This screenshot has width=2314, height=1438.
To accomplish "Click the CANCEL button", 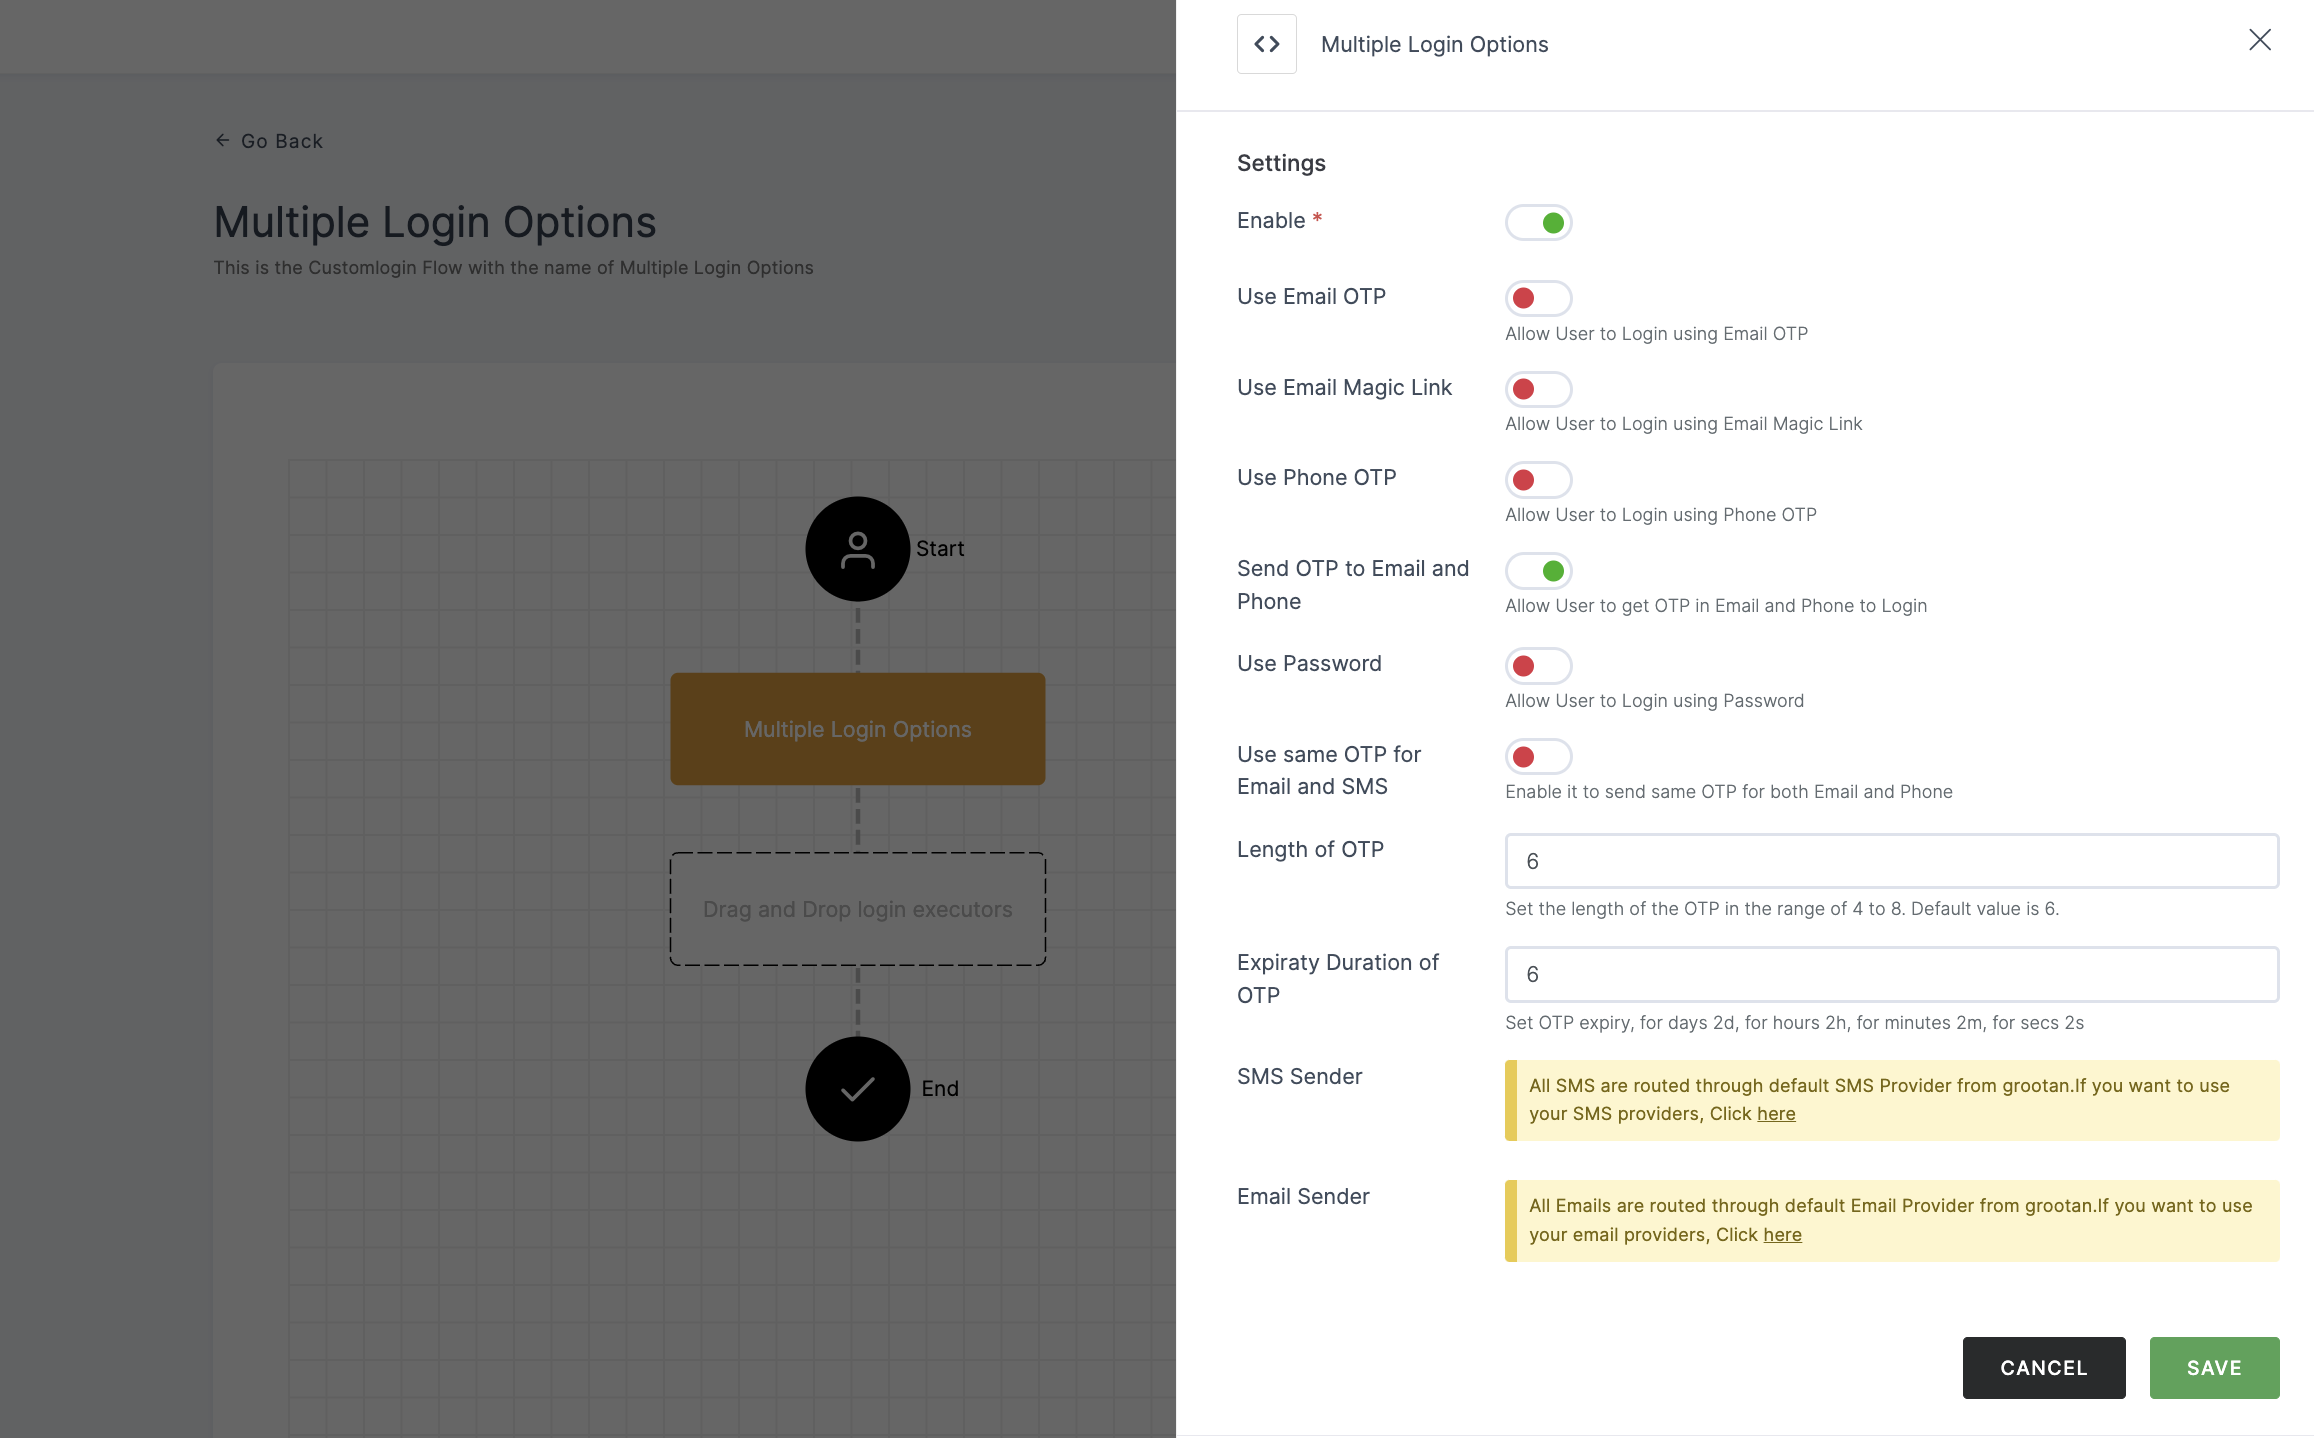I will pyautogui.click(x=2044, y=1368).
